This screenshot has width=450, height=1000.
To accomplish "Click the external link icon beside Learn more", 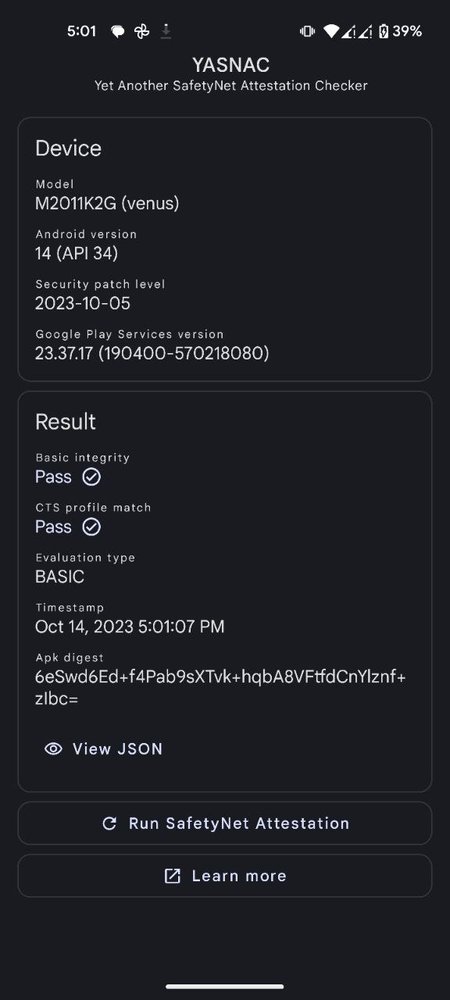I will (172, 876).
